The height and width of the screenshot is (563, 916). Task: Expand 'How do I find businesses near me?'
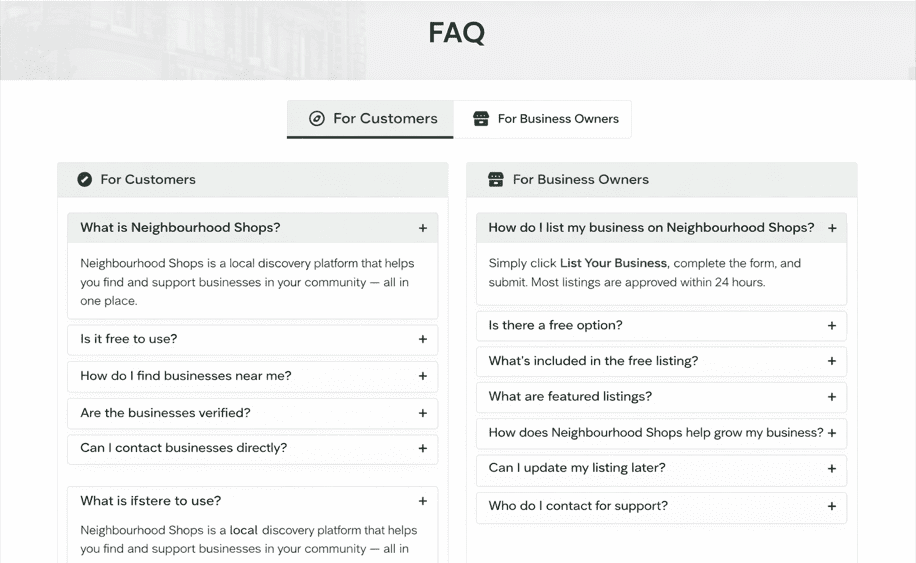pyautogui.click(x=252, y=376)
